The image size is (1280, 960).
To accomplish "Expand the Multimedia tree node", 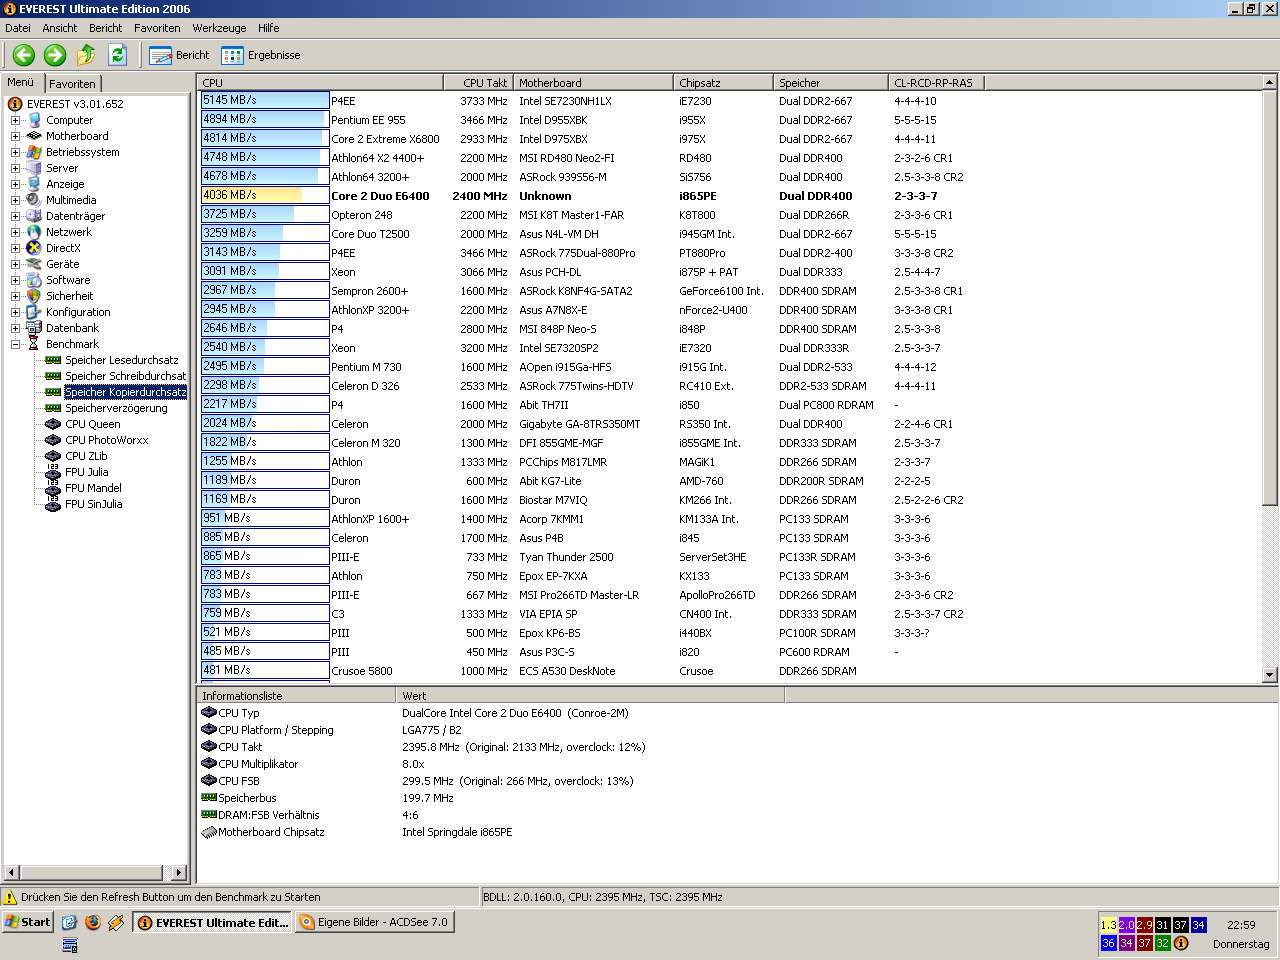I will tap(15, 200).
